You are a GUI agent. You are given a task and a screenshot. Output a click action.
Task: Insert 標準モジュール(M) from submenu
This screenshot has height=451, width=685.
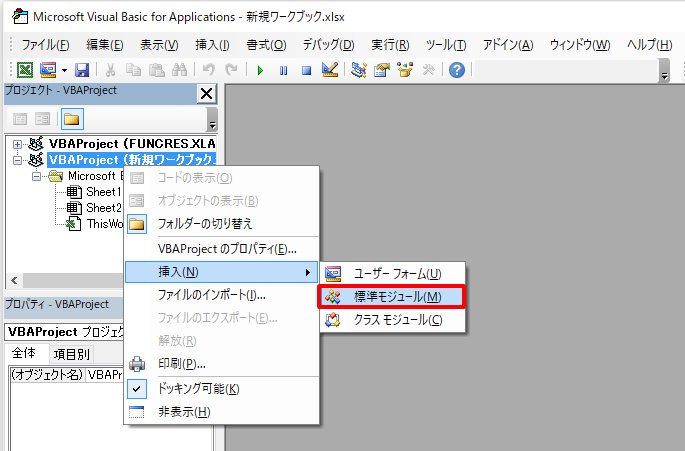392,297
